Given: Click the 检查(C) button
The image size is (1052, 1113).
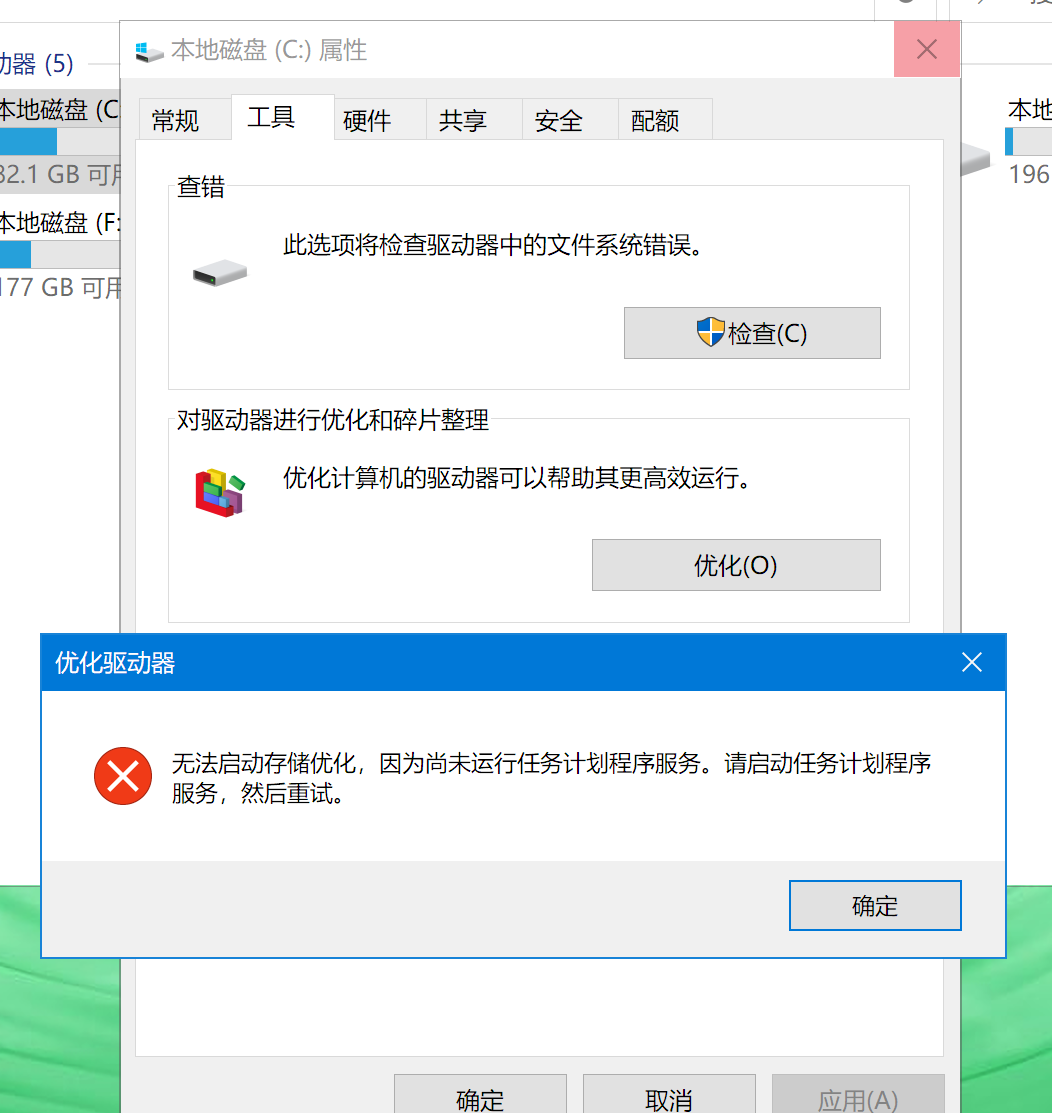Looking at the screenshot, I should tap(752, 333).
